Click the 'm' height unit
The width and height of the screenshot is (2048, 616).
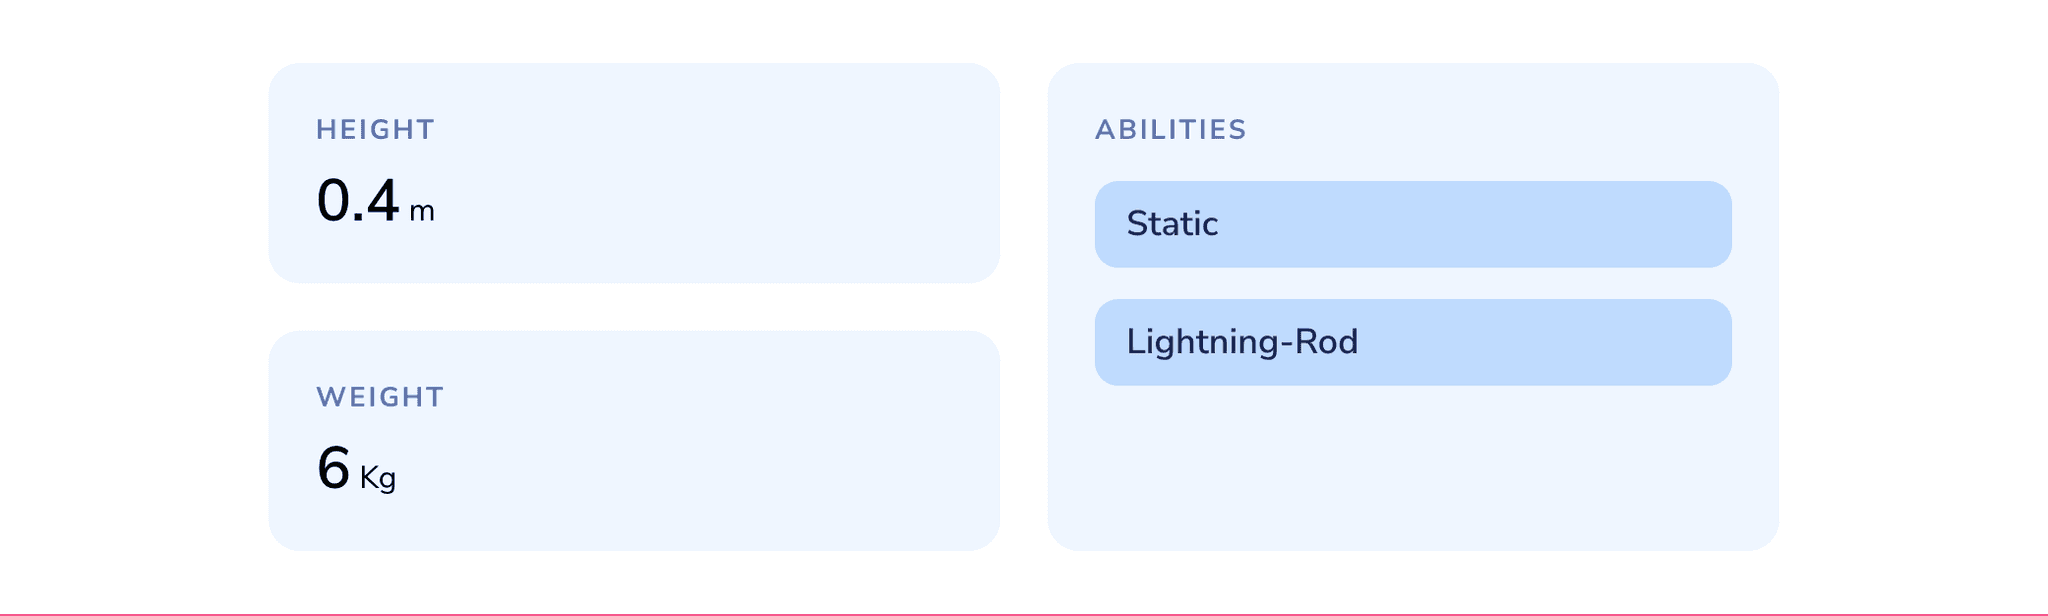(422, 211)
